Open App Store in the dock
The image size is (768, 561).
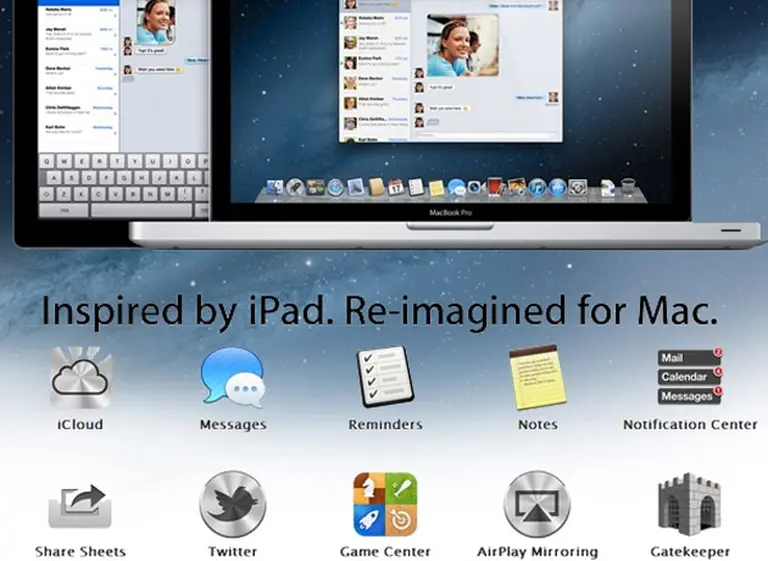pos(557,187)
